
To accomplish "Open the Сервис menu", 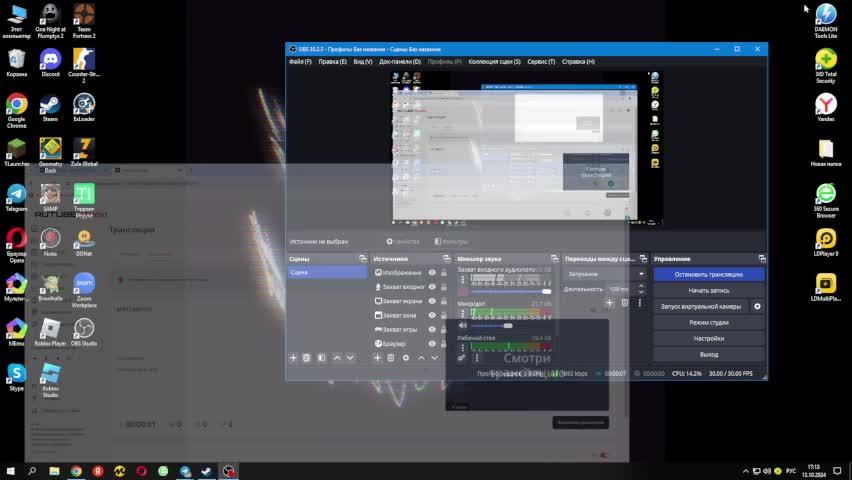I will (x=541, y=62).
